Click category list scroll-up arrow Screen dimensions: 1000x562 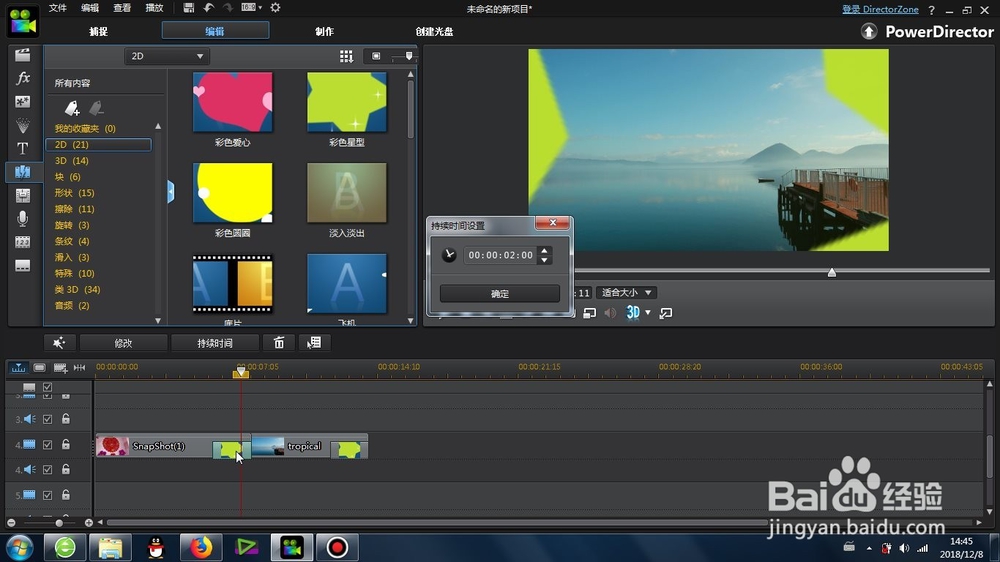(158, 126)
